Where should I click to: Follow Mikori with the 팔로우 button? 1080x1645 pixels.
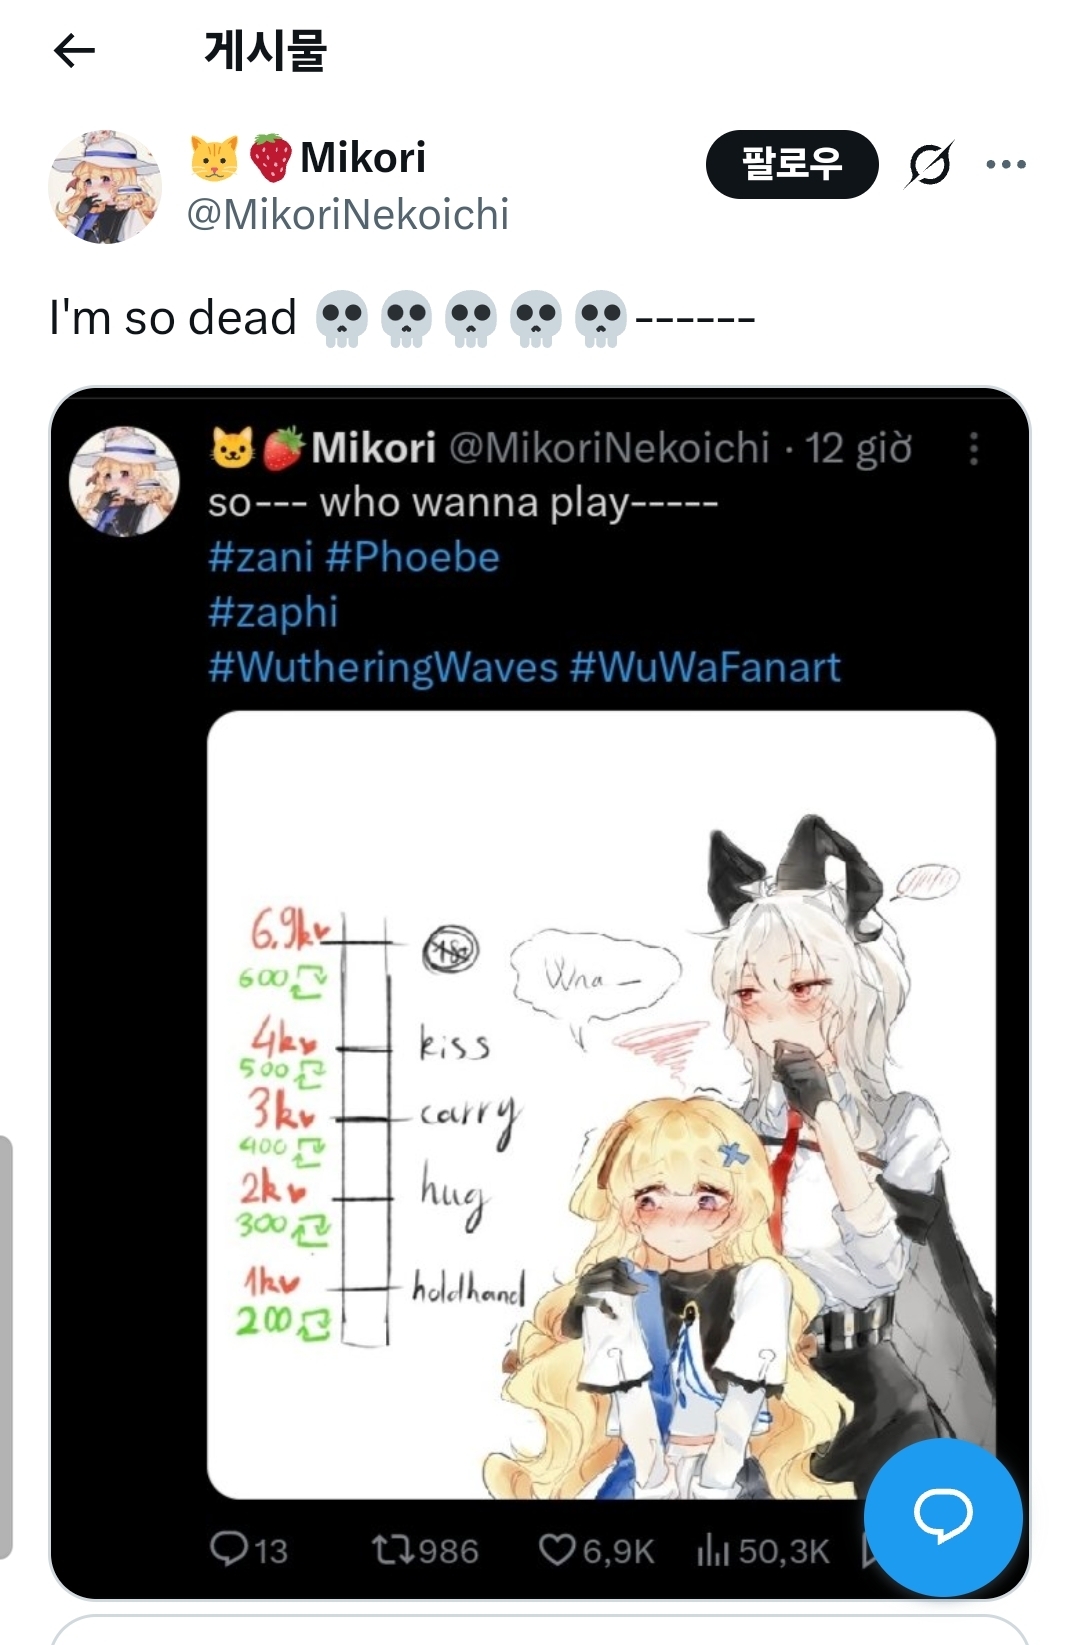pyautogui.click(x=792, y=164)
